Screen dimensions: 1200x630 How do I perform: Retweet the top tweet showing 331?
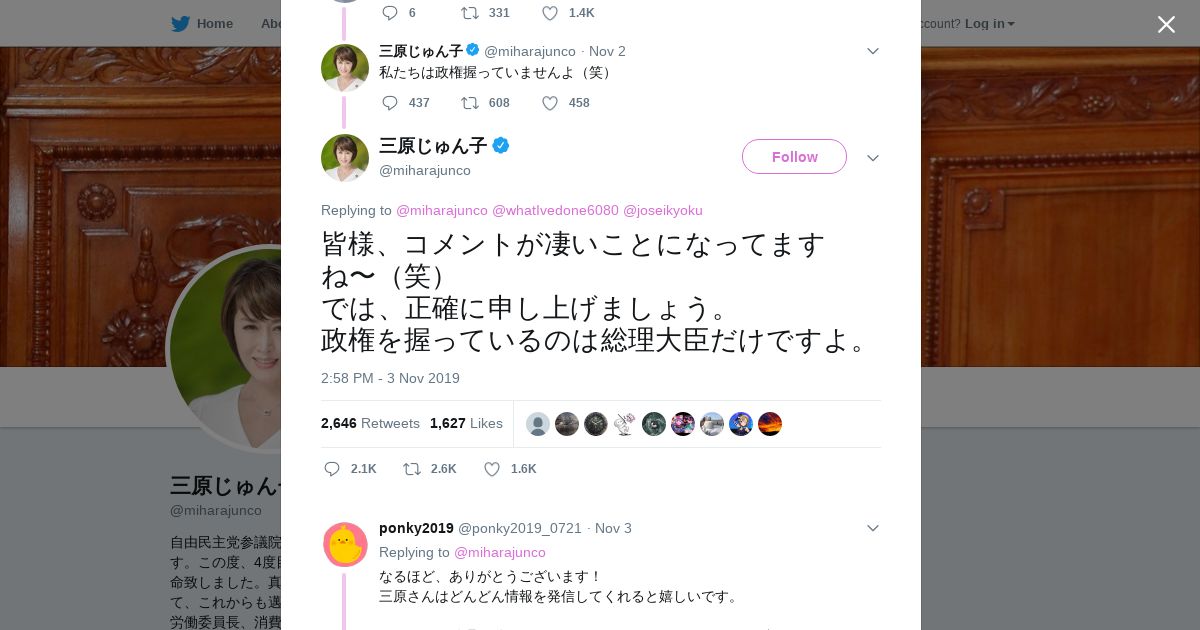(470, 13)
